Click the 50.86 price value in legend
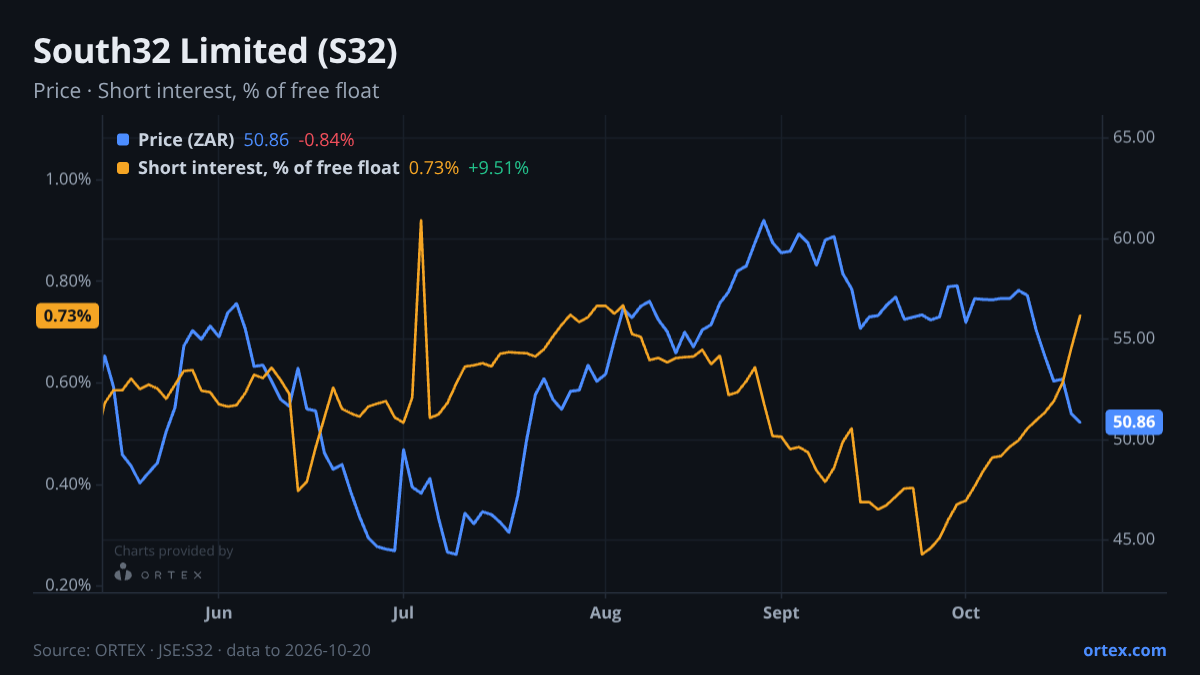Screen dimensions: 1200x675 click(266, 140)
